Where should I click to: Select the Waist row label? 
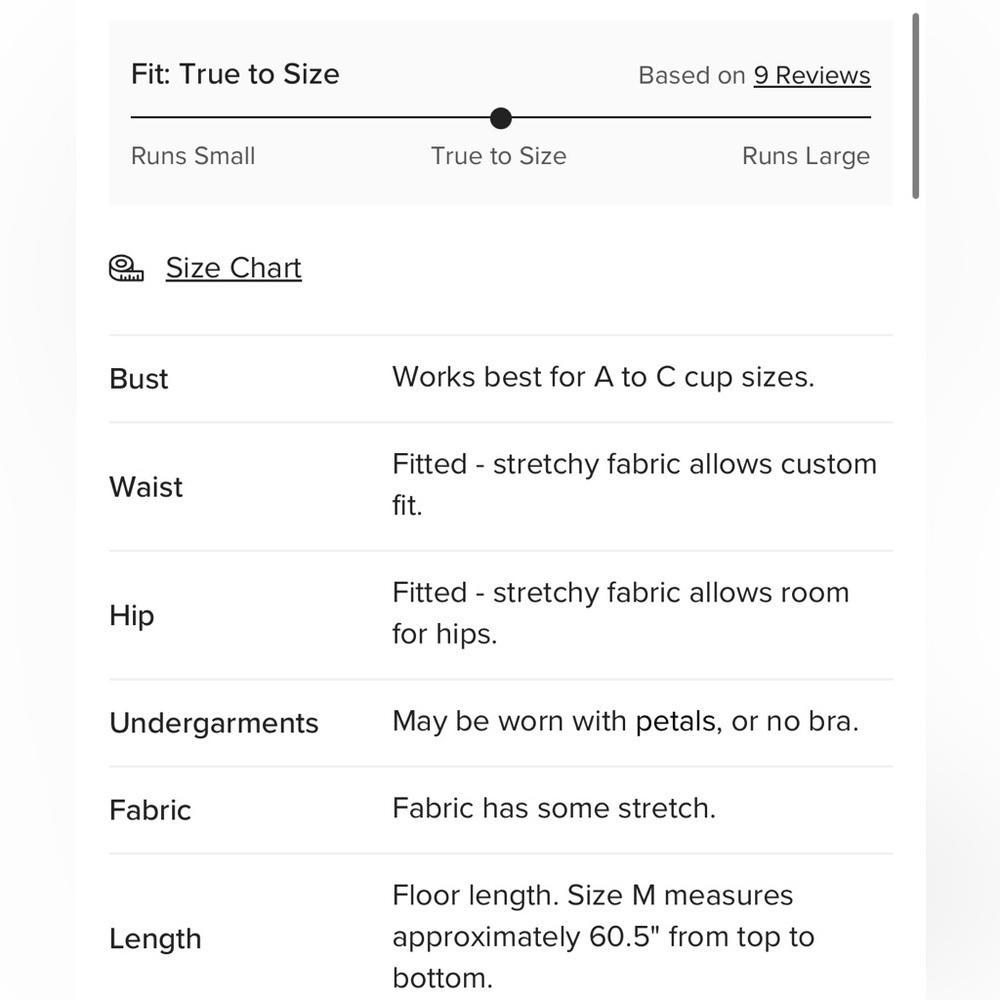tap(145, 487)
